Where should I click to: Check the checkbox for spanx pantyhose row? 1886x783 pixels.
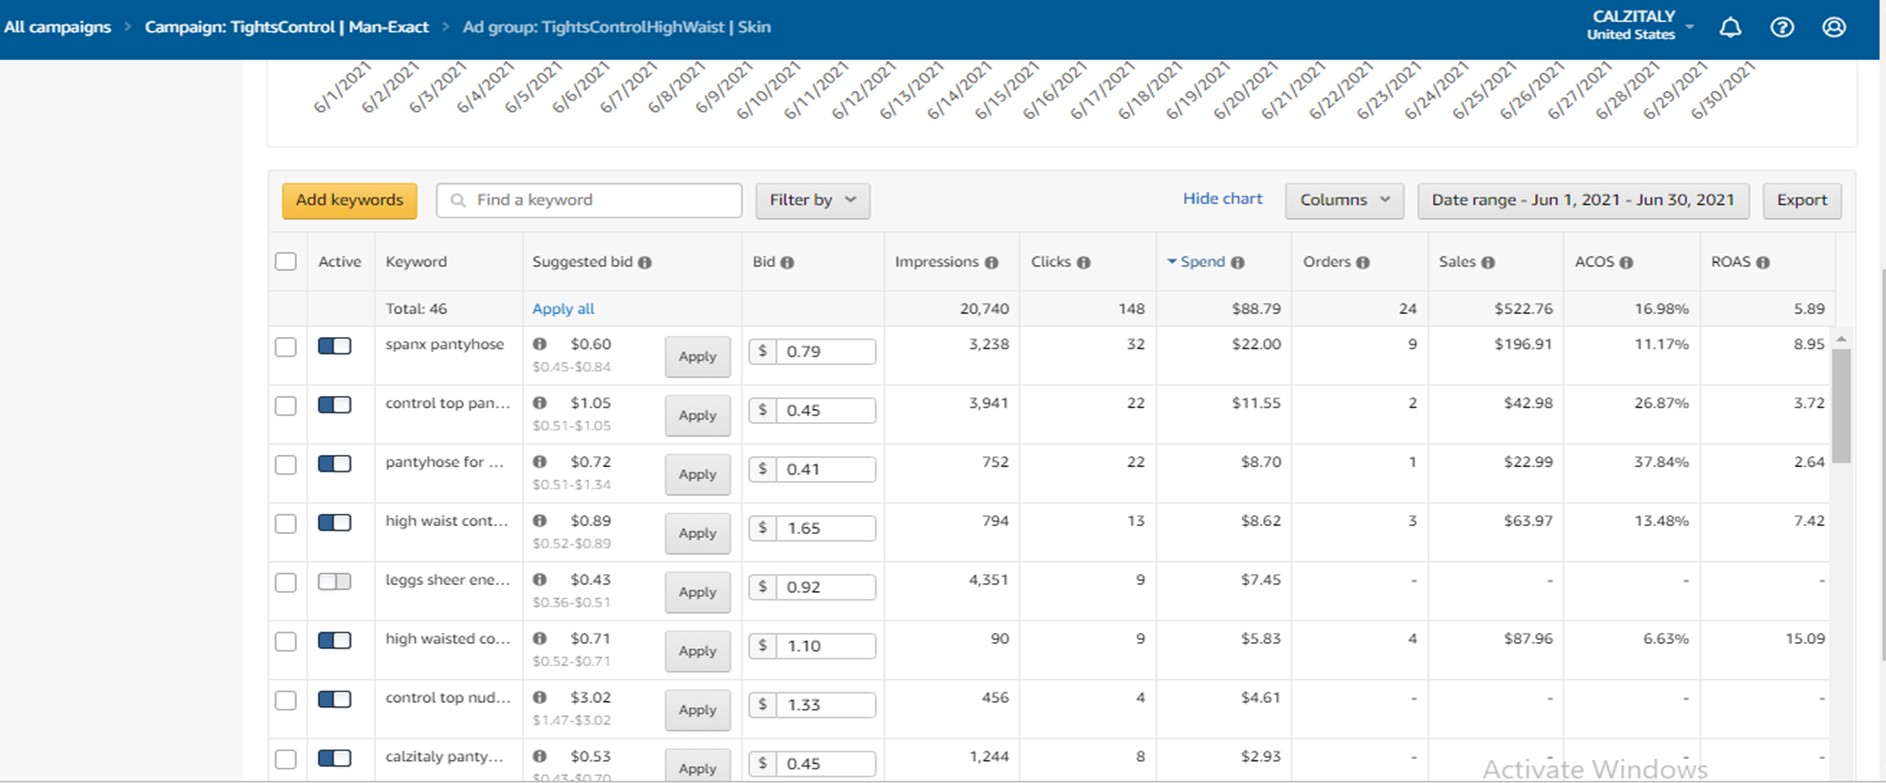pos(286,347)
